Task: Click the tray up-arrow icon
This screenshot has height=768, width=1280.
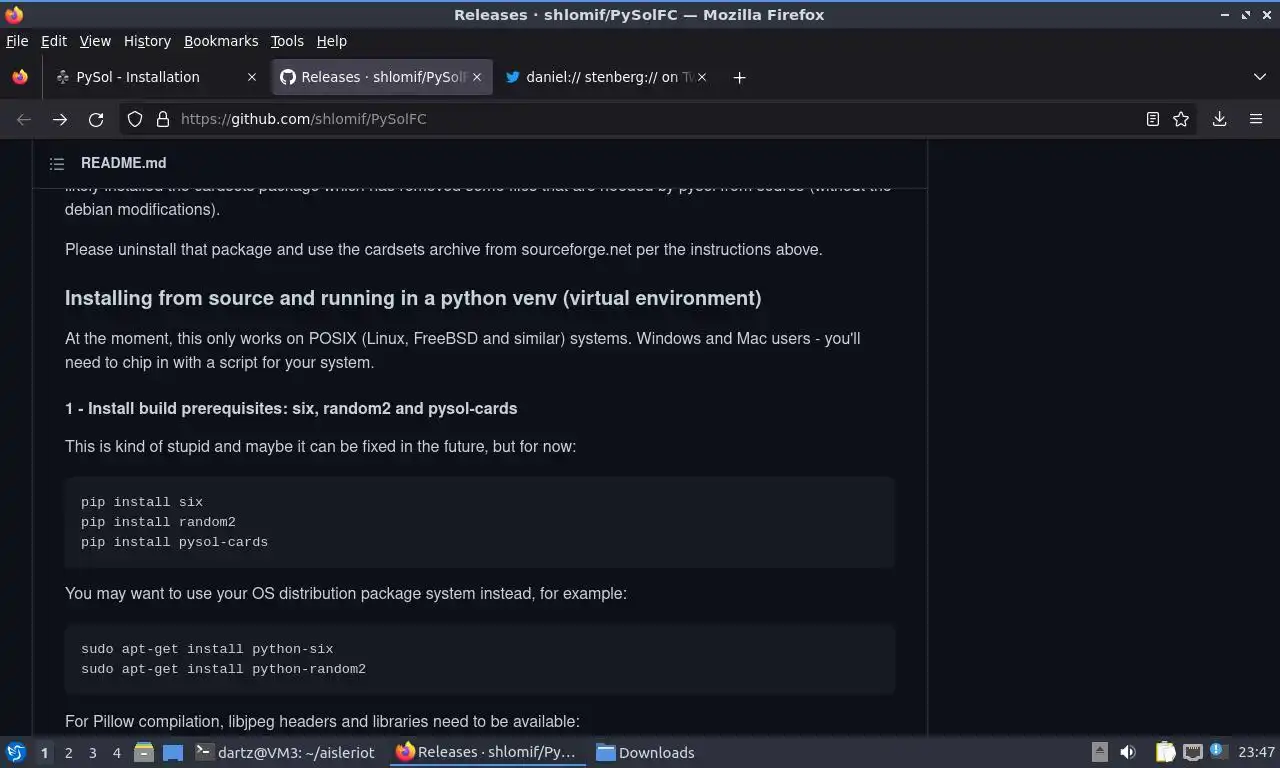Action: pyautogui.click(x=1099, y=752)
